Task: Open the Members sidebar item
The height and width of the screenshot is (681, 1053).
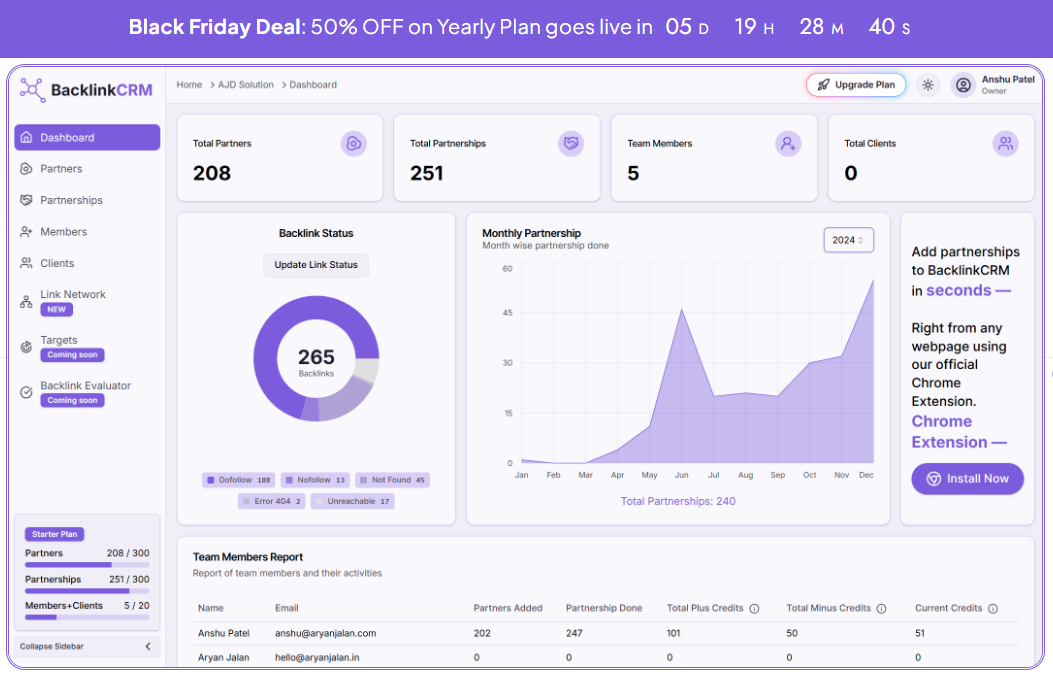Action: coord(63,232)
